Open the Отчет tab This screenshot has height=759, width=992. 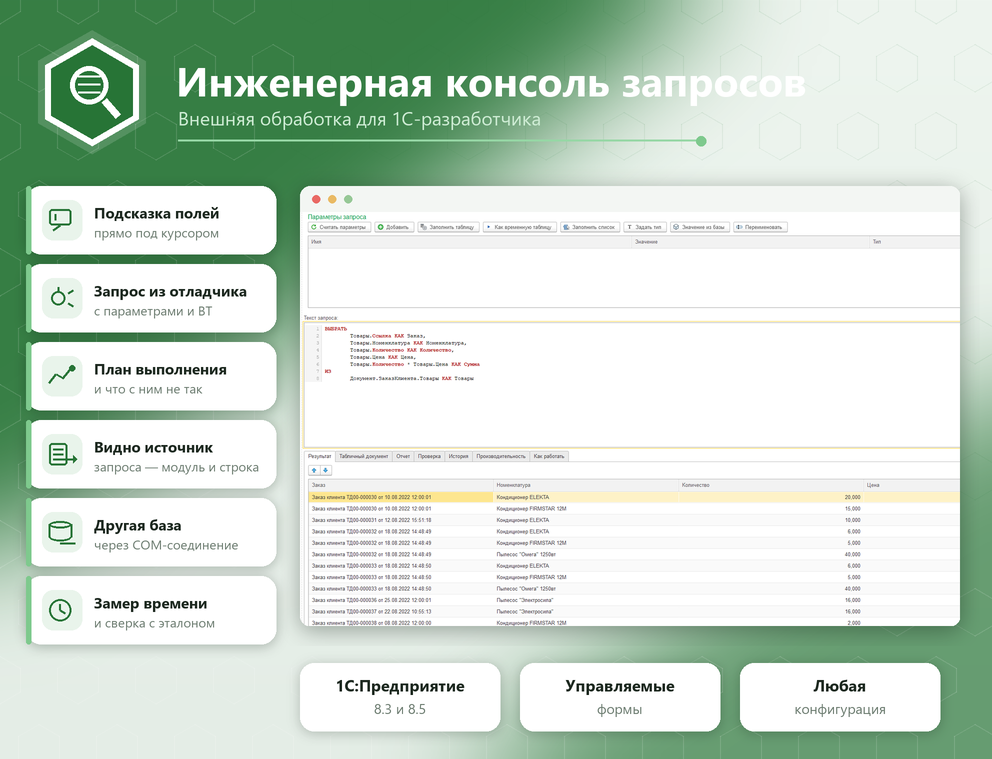pyautogui.click(x=403, y=456)
